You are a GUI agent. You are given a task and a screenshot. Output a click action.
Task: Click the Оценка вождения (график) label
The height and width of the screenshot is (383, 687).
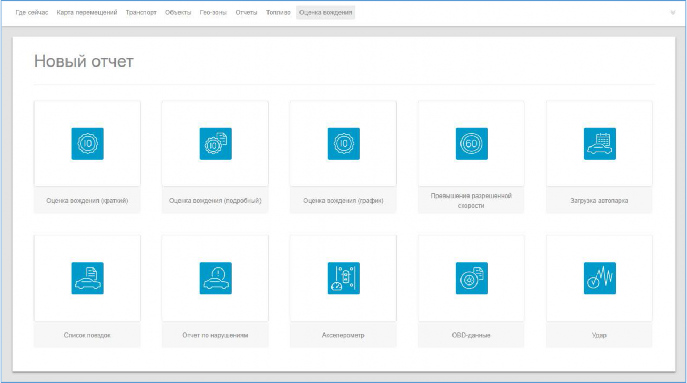[343, 201]
